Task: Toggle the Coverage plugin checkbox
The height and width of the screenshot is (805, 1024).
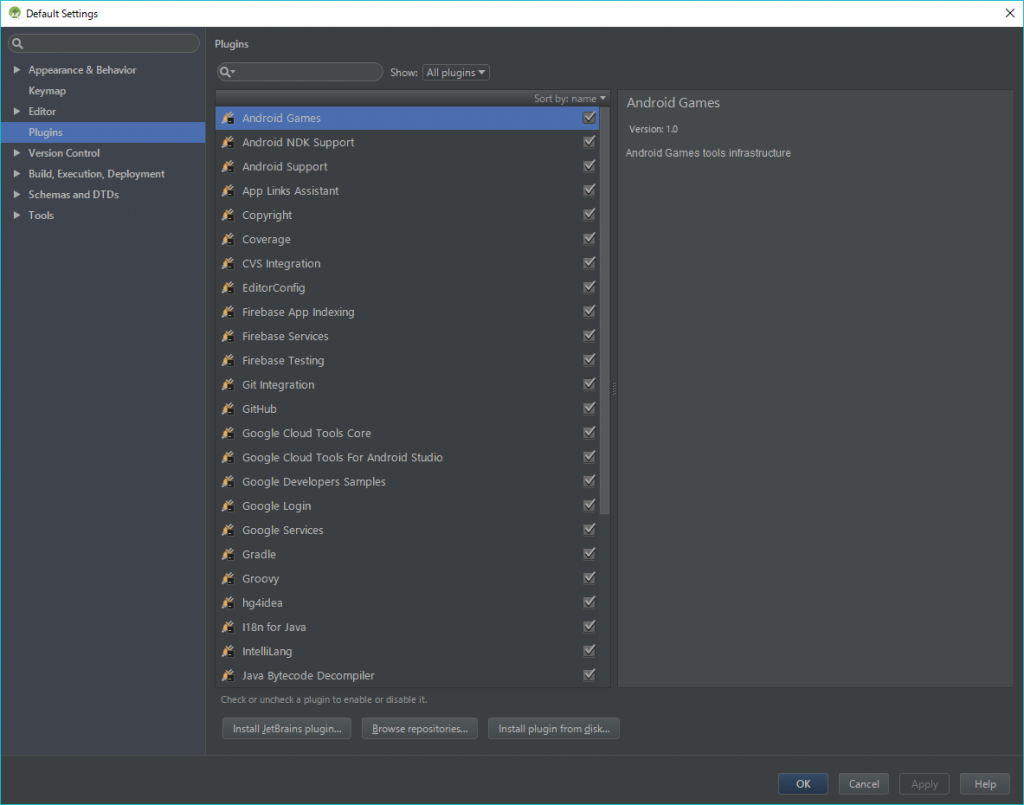Action: (589, 238)
